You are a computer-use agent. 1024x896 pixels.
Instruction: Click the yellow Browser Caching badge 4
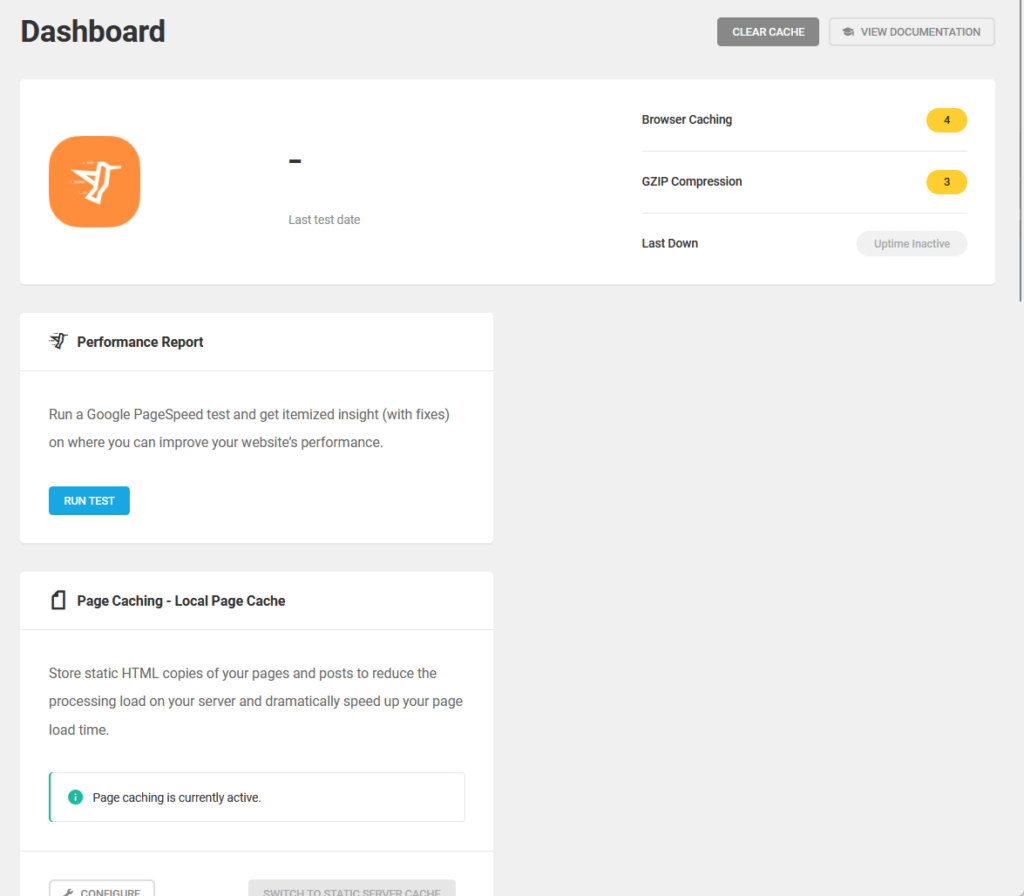(x=946, y=120)
